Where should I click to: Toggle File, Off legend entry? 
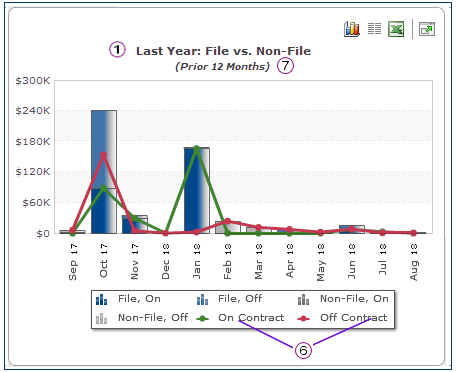click(x=229, y=299)
